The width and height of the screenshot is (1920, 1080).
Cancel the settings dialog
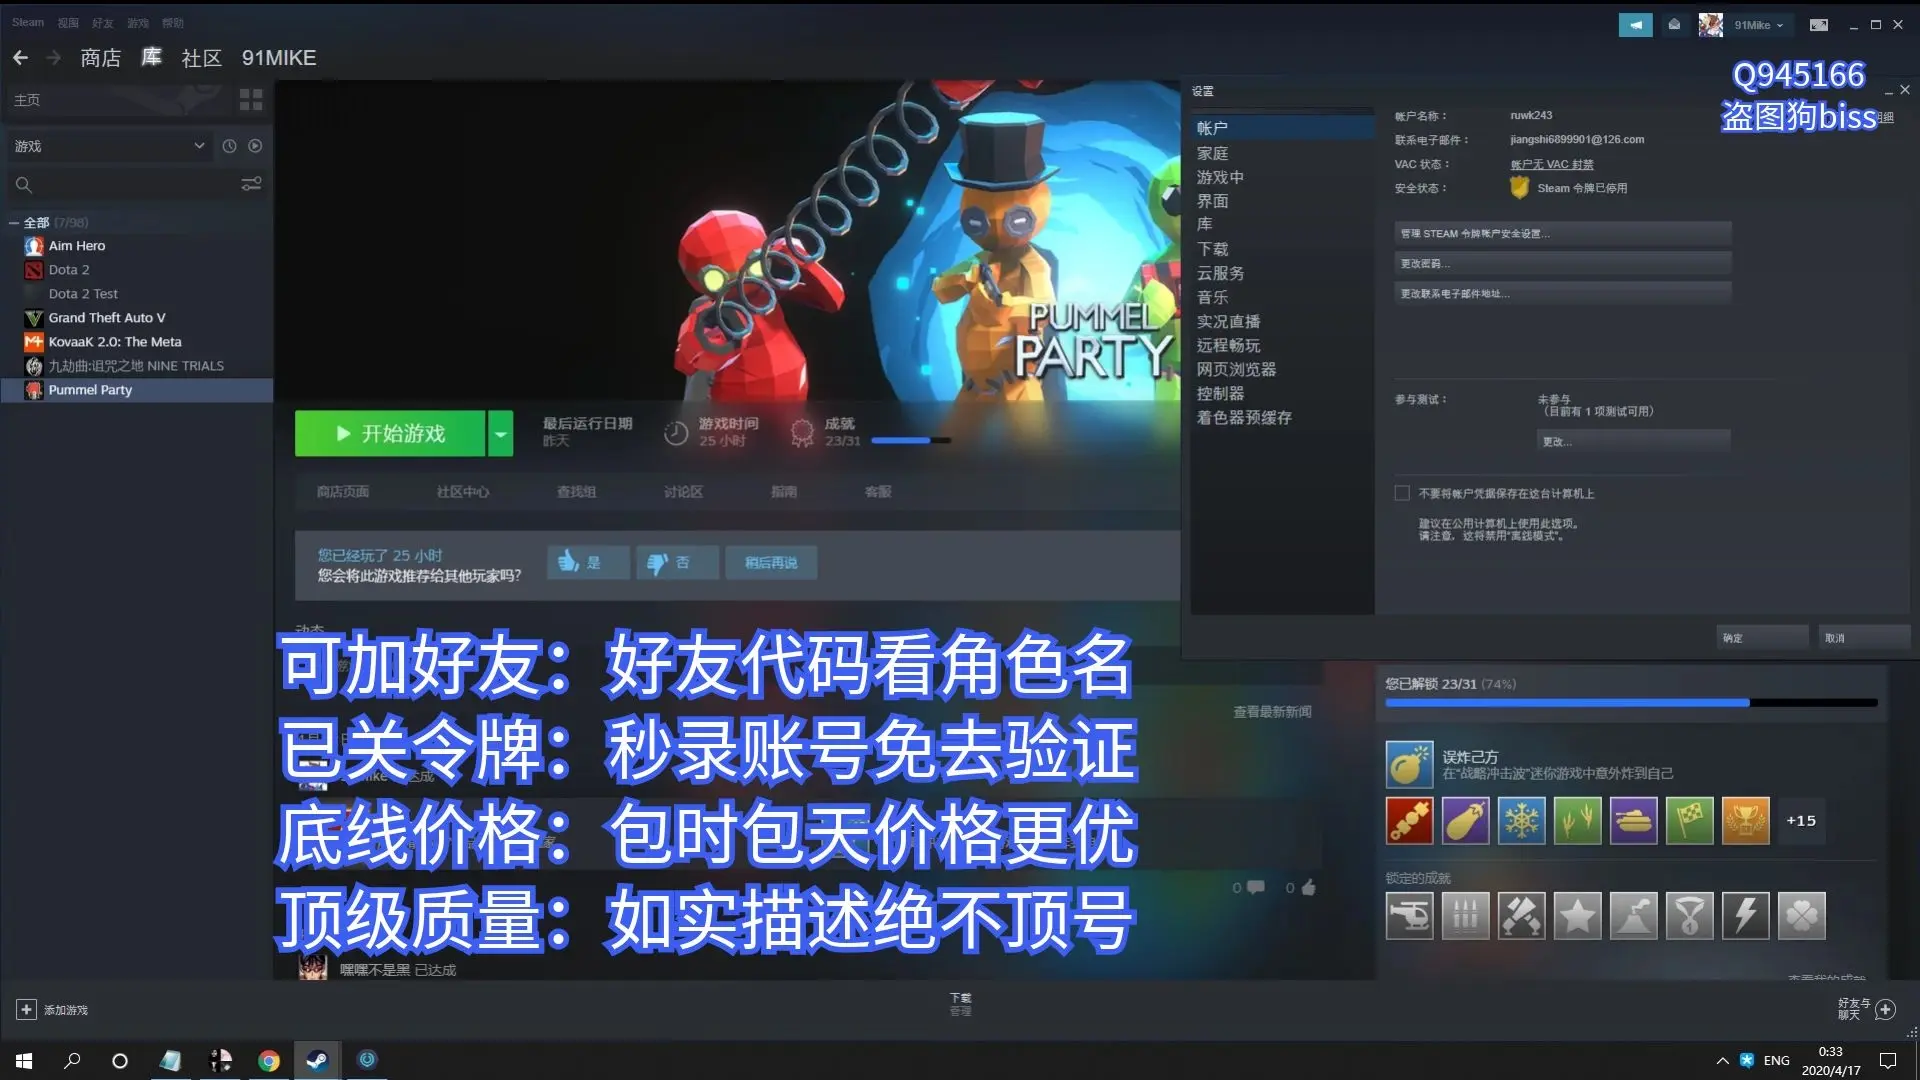tap(1864, 638)
